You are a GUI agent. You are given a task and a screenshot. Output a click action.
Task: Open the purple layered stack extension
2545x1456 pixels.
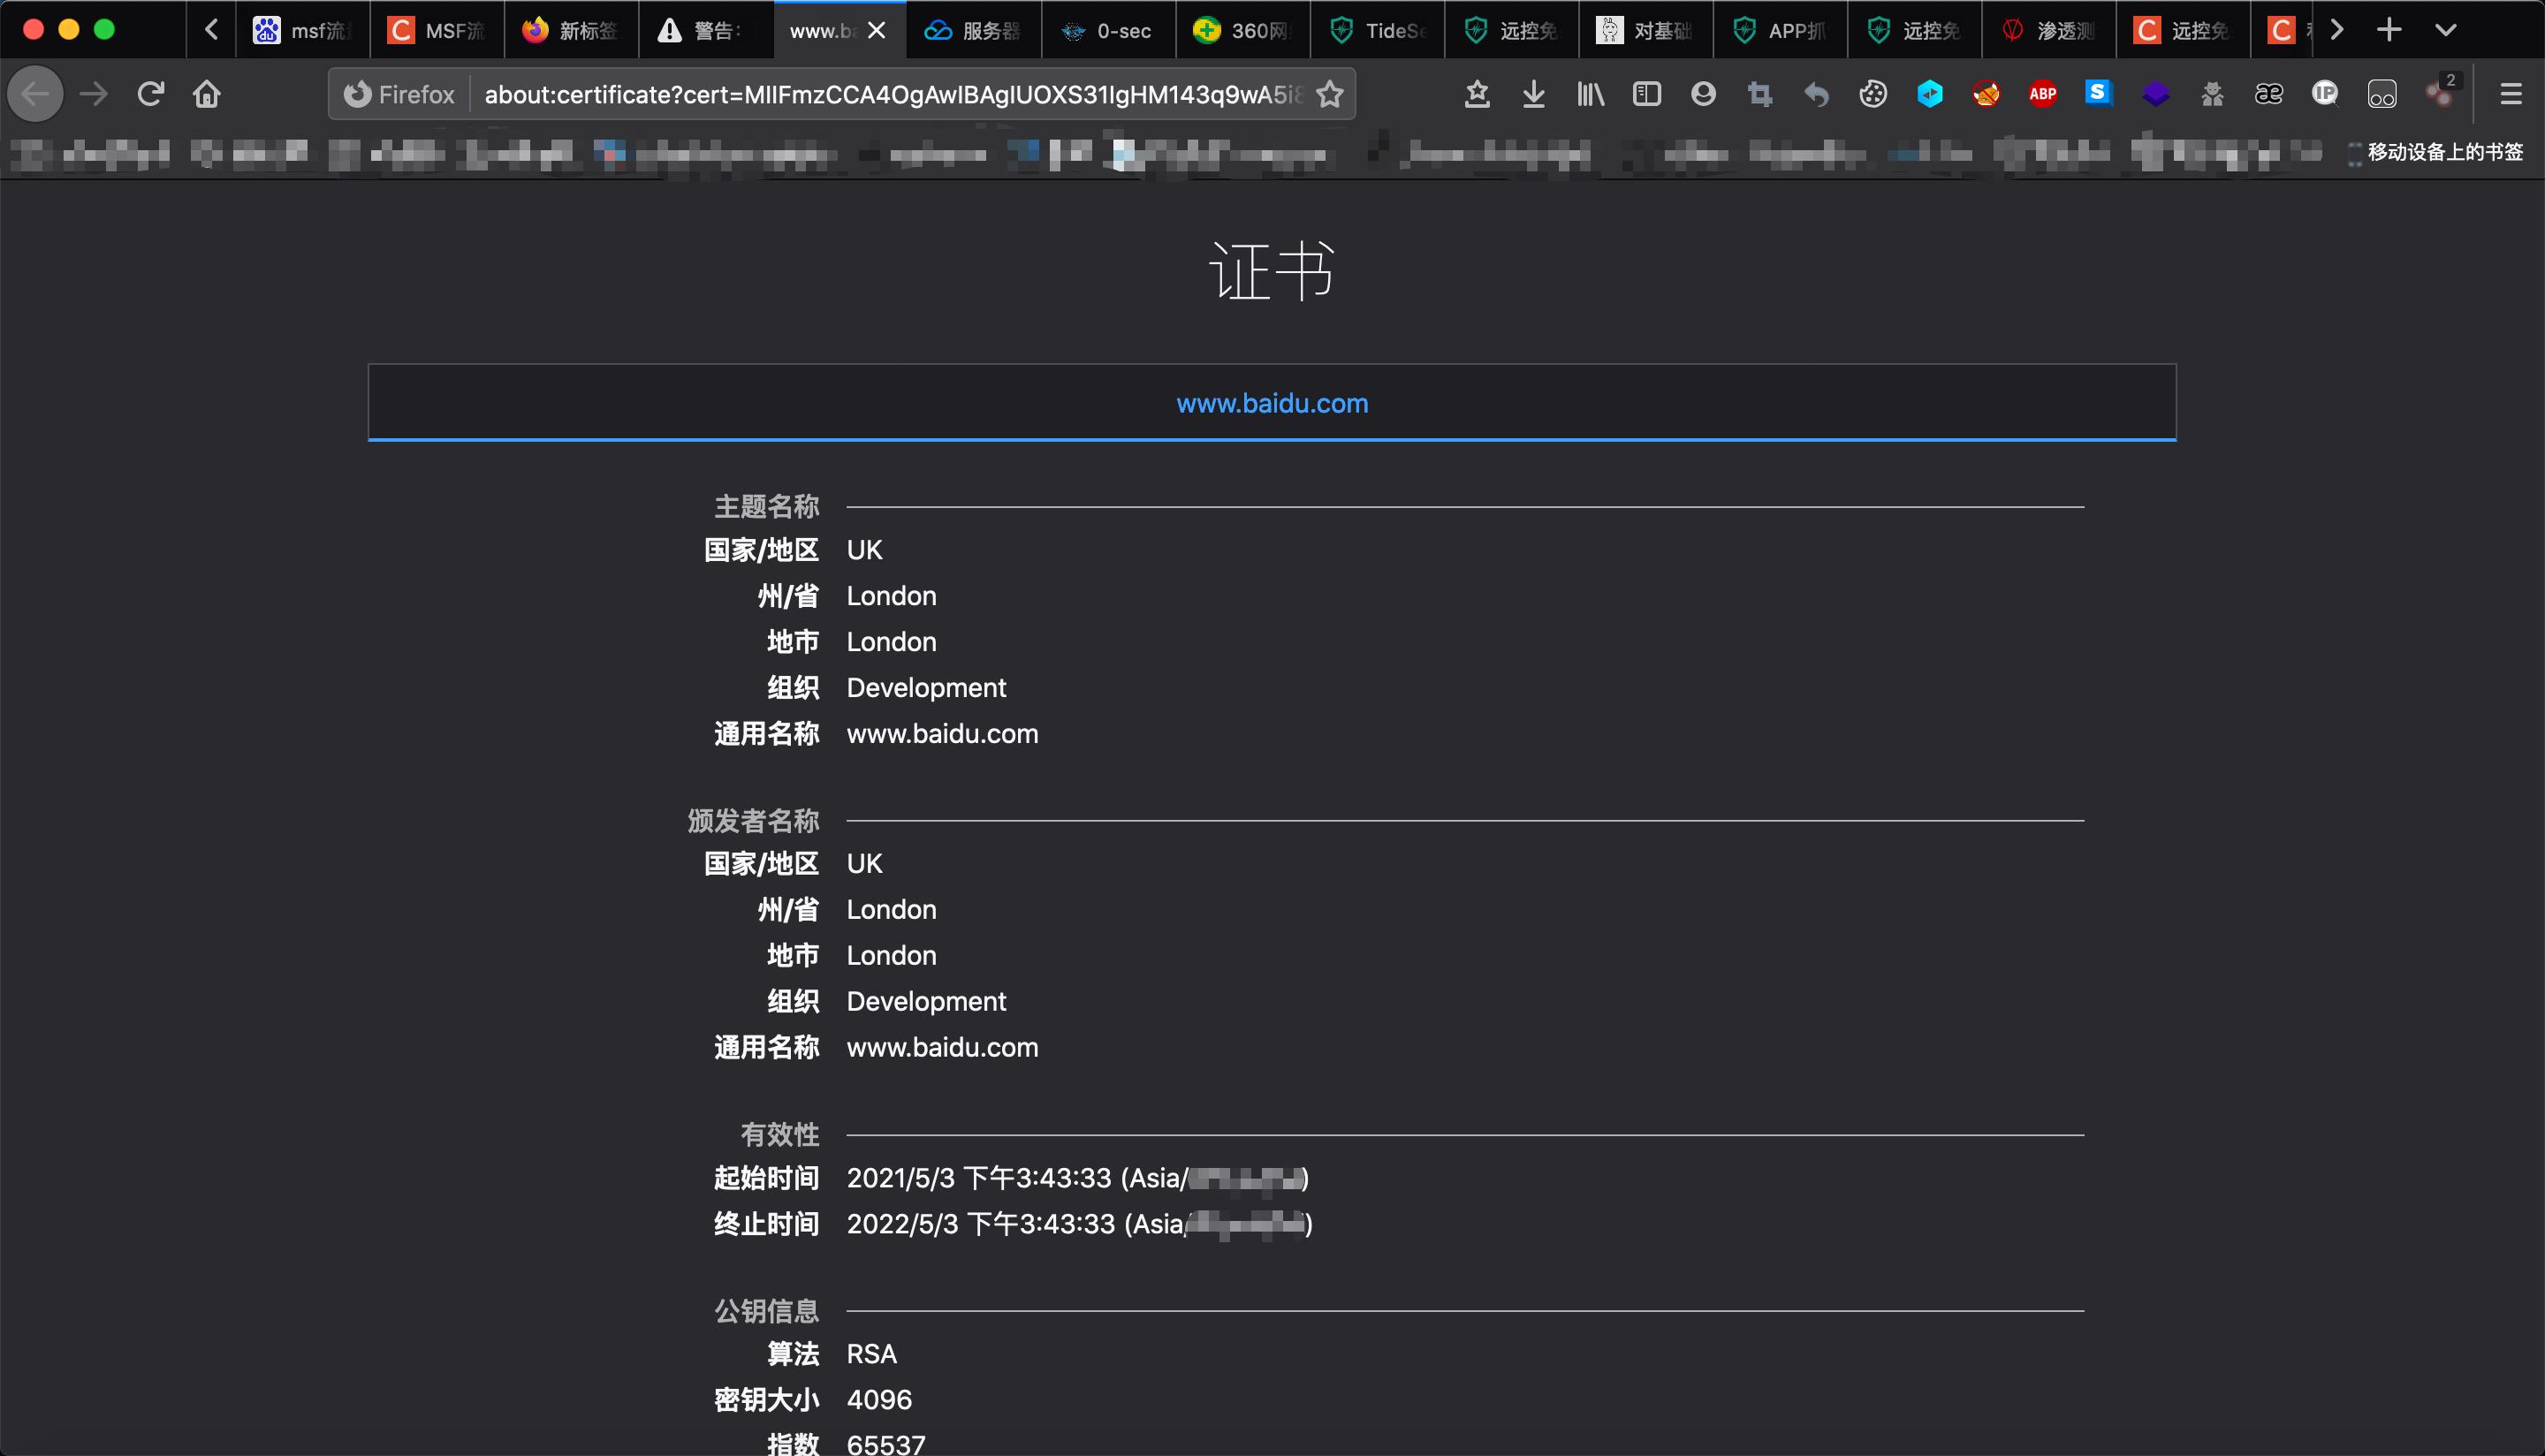coord(2156,94)
